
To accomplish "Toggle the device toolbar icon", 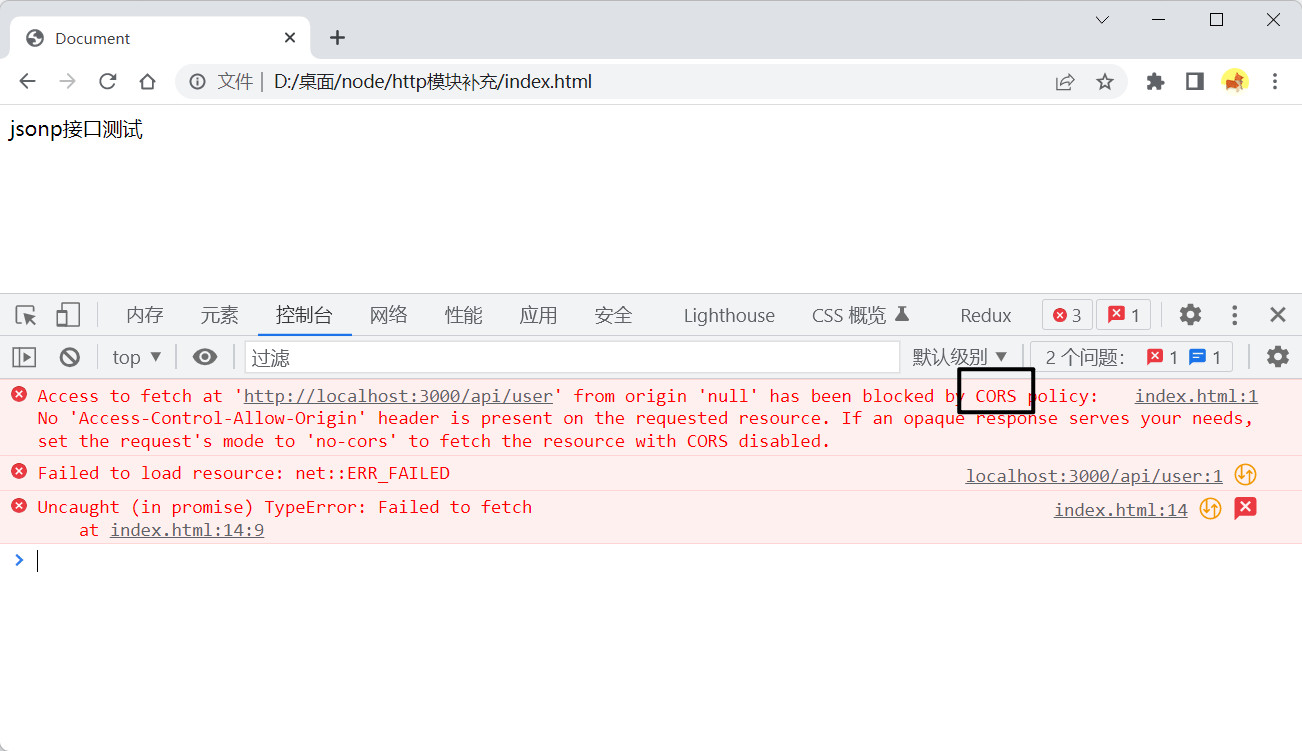I will point(67,316).
